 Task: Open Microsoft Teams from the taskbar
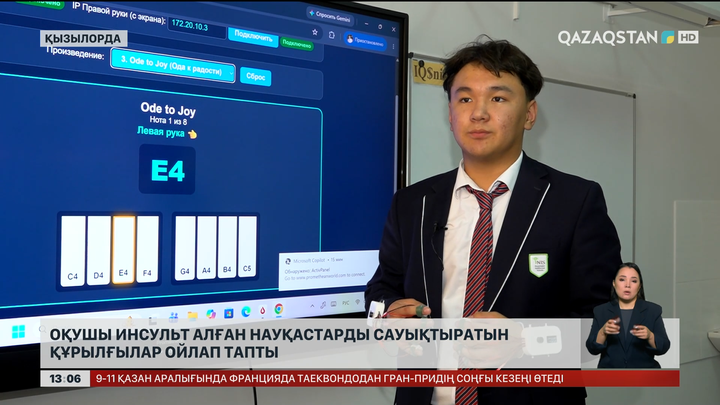(174, 316)
